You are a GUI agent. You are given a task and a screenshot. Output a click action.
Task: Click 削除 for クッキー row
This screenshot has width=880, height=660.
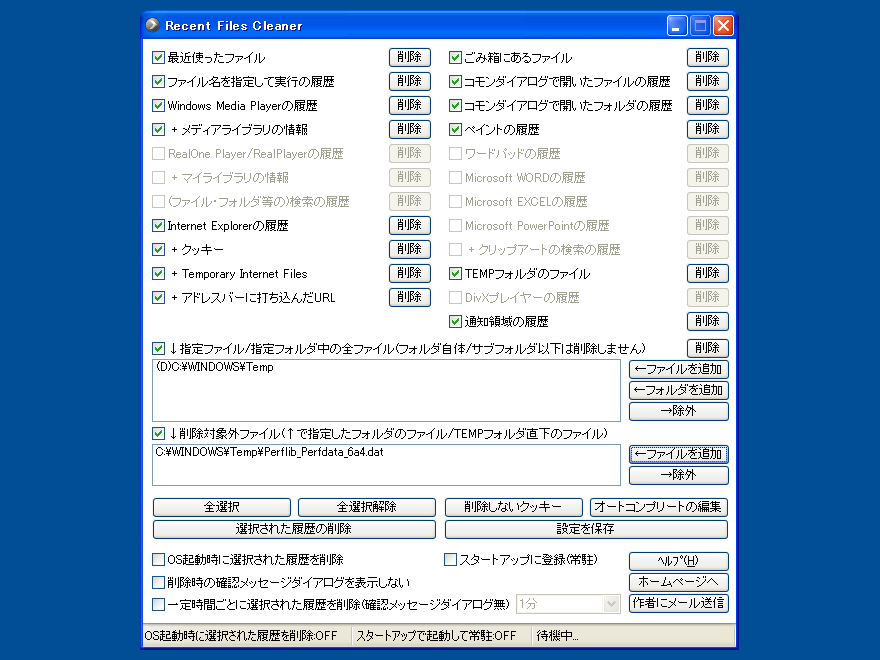point(410,249)
